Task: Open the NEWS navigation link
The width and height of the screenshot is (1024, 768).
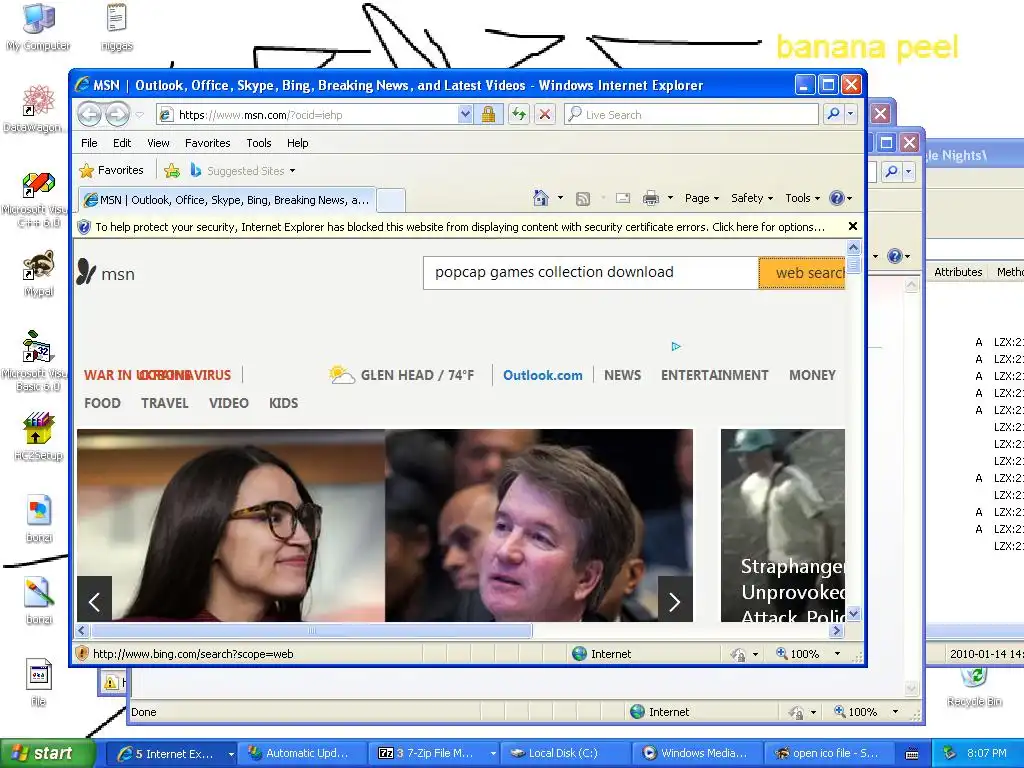Action: tap(622, 376)
